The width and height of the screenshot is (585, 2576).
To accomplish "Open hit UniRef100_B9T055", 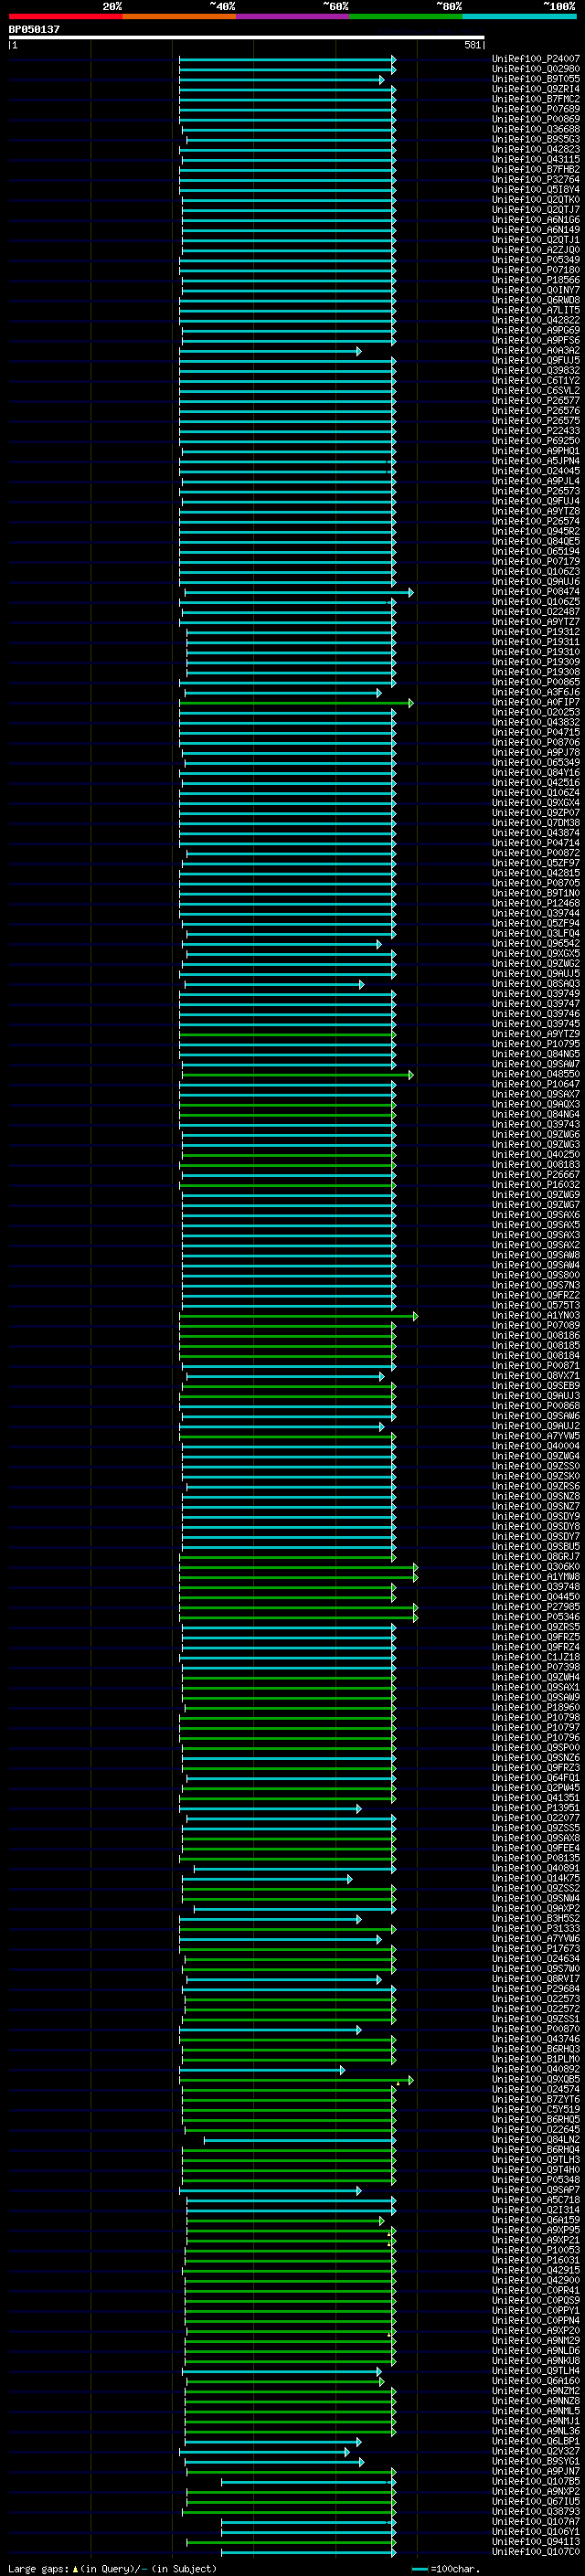I will 536,79.
